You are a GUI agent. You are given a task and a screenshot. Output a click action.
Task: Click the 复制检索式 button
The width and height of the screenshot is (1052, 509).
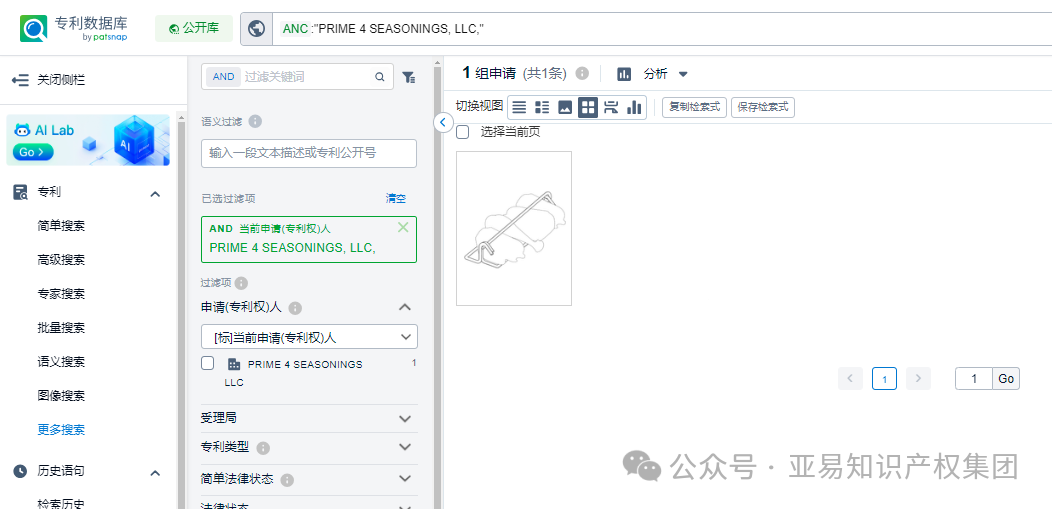[x=694, y=107]
